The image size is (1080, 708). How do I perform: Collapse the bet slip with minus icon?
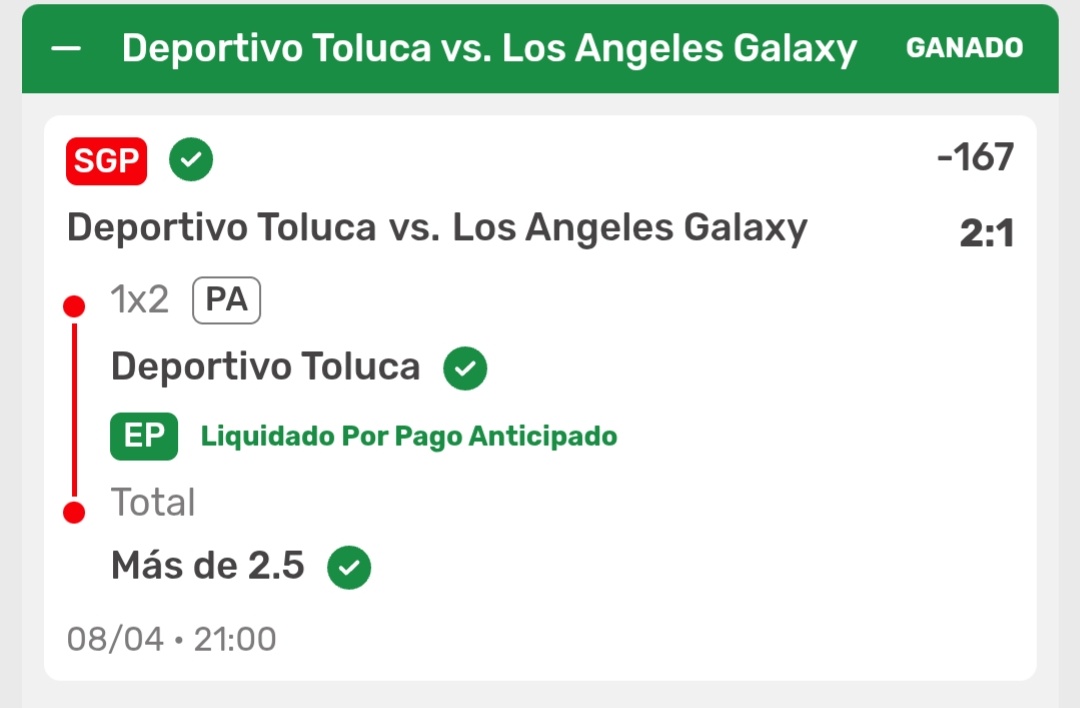coord(66,48)
